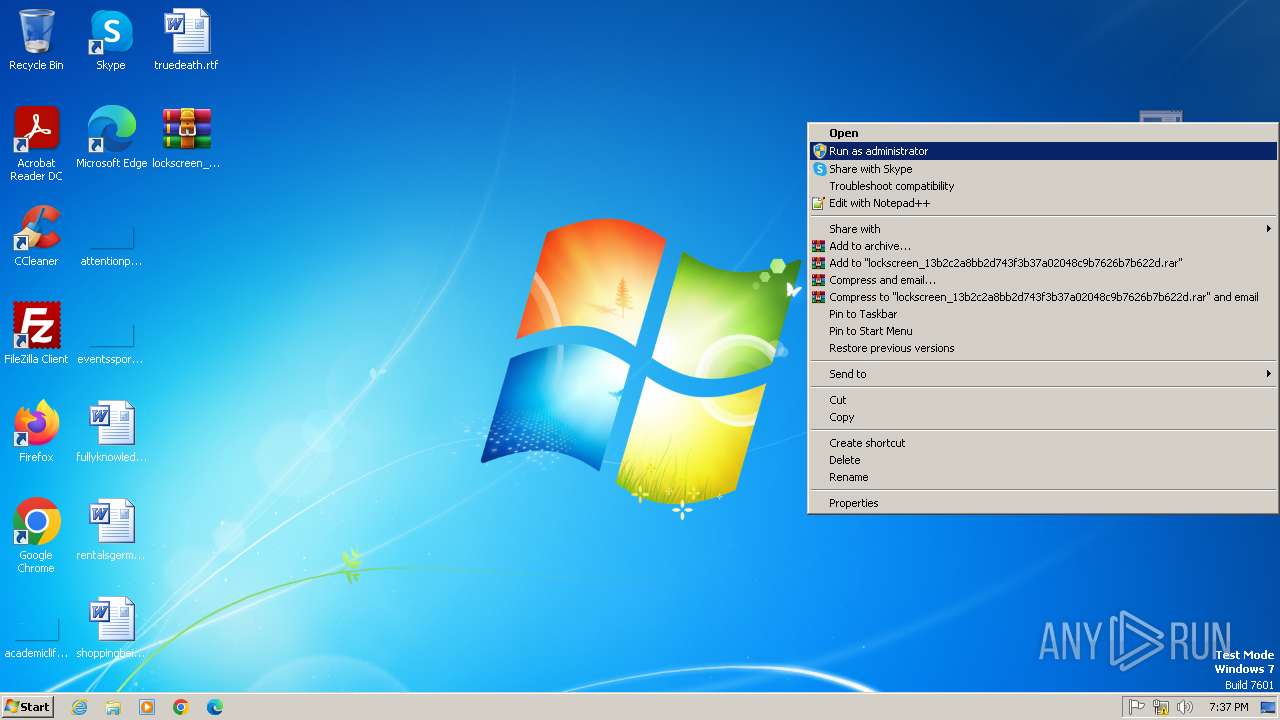Choose Open in the context menu

1043,133
